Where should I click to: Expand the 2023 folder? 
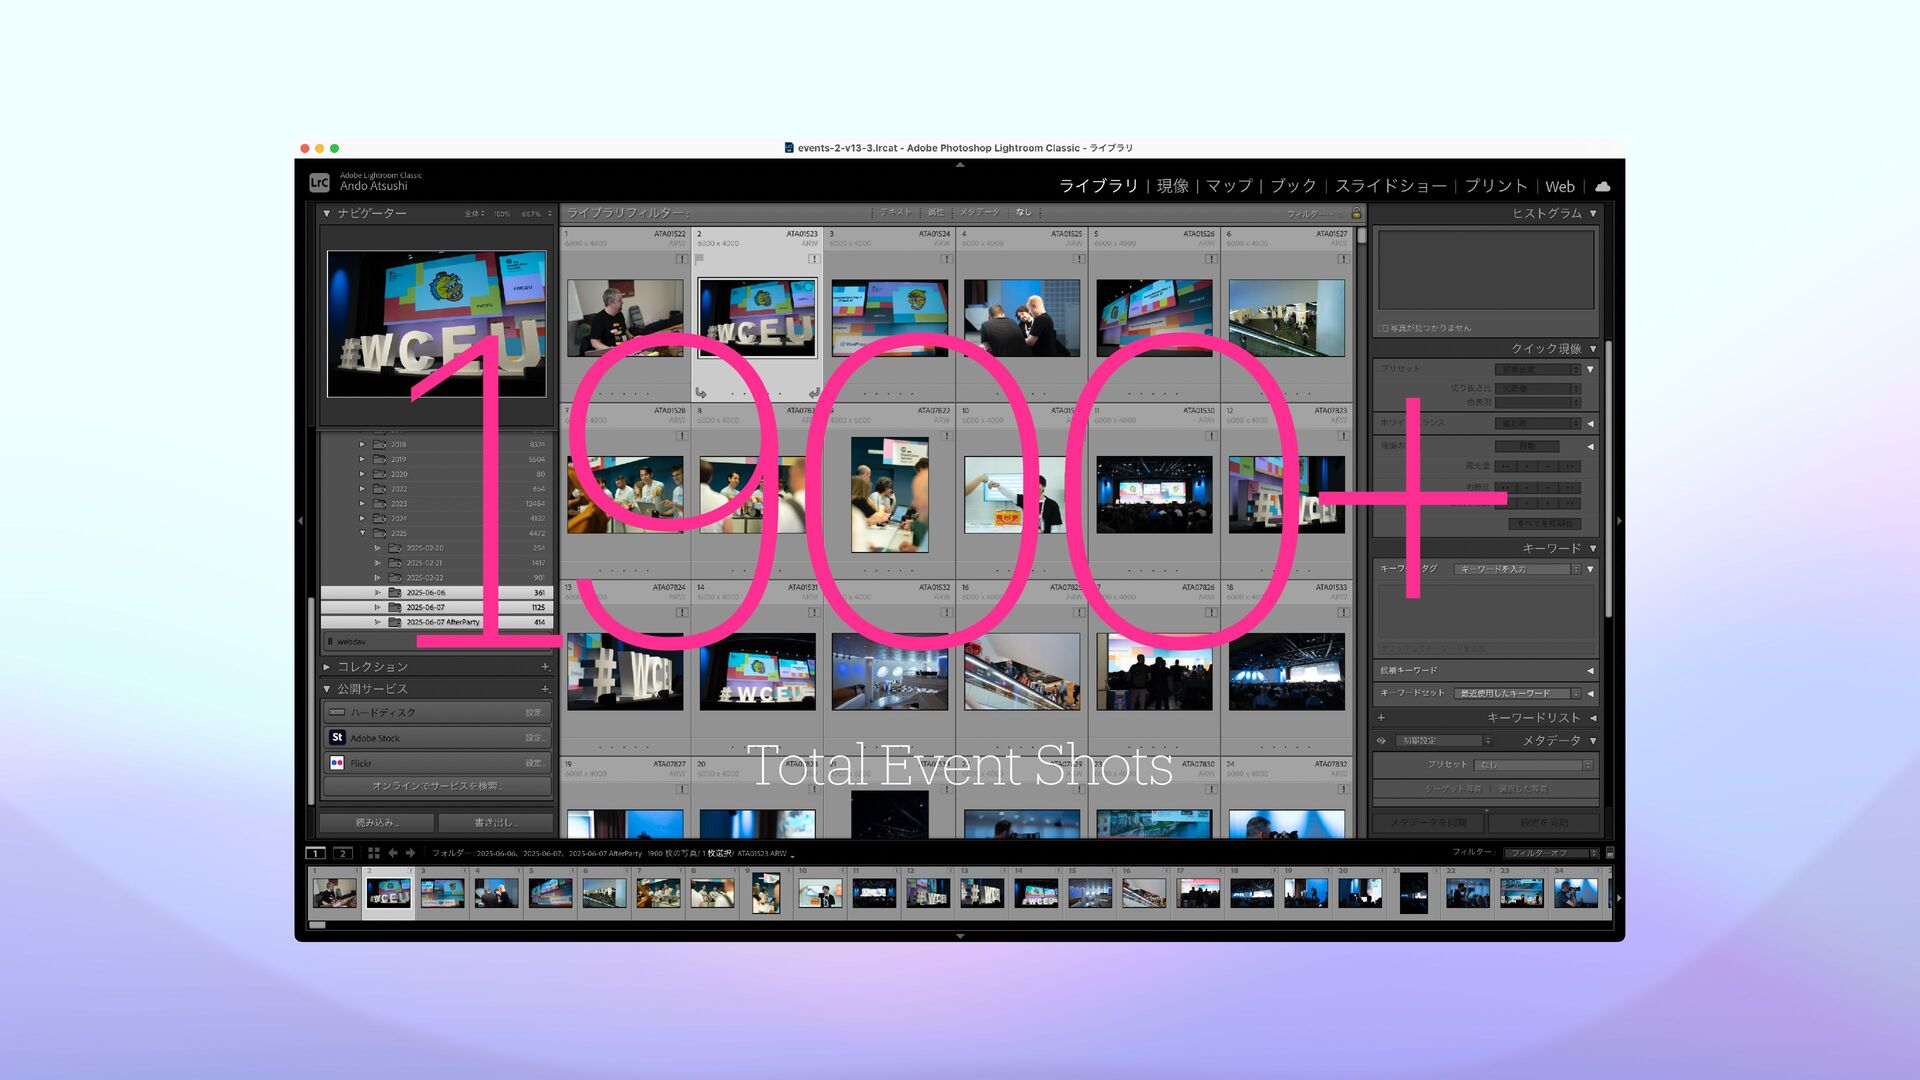click(x=362, y=503)
